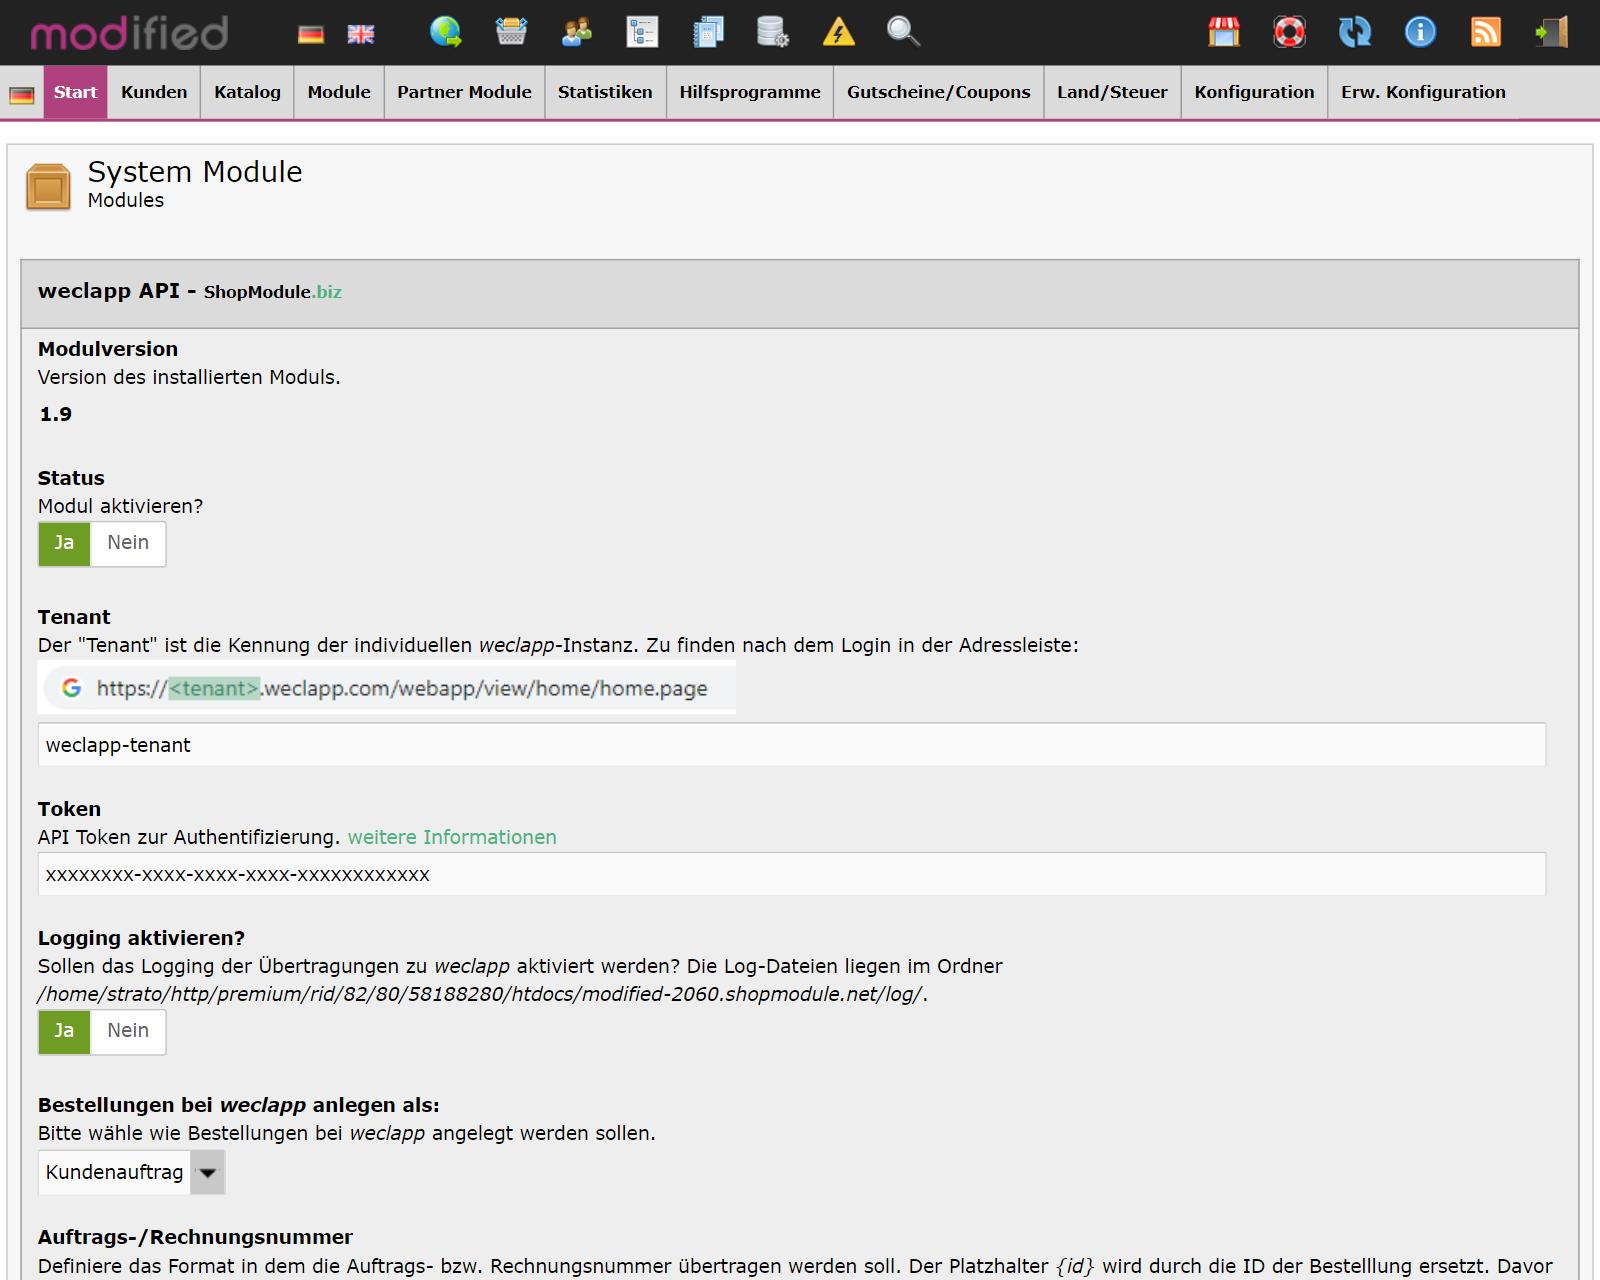The image size is (1600, 1280).
Task: Switch language with the British flag icon
Action: [x=360, y=32]
